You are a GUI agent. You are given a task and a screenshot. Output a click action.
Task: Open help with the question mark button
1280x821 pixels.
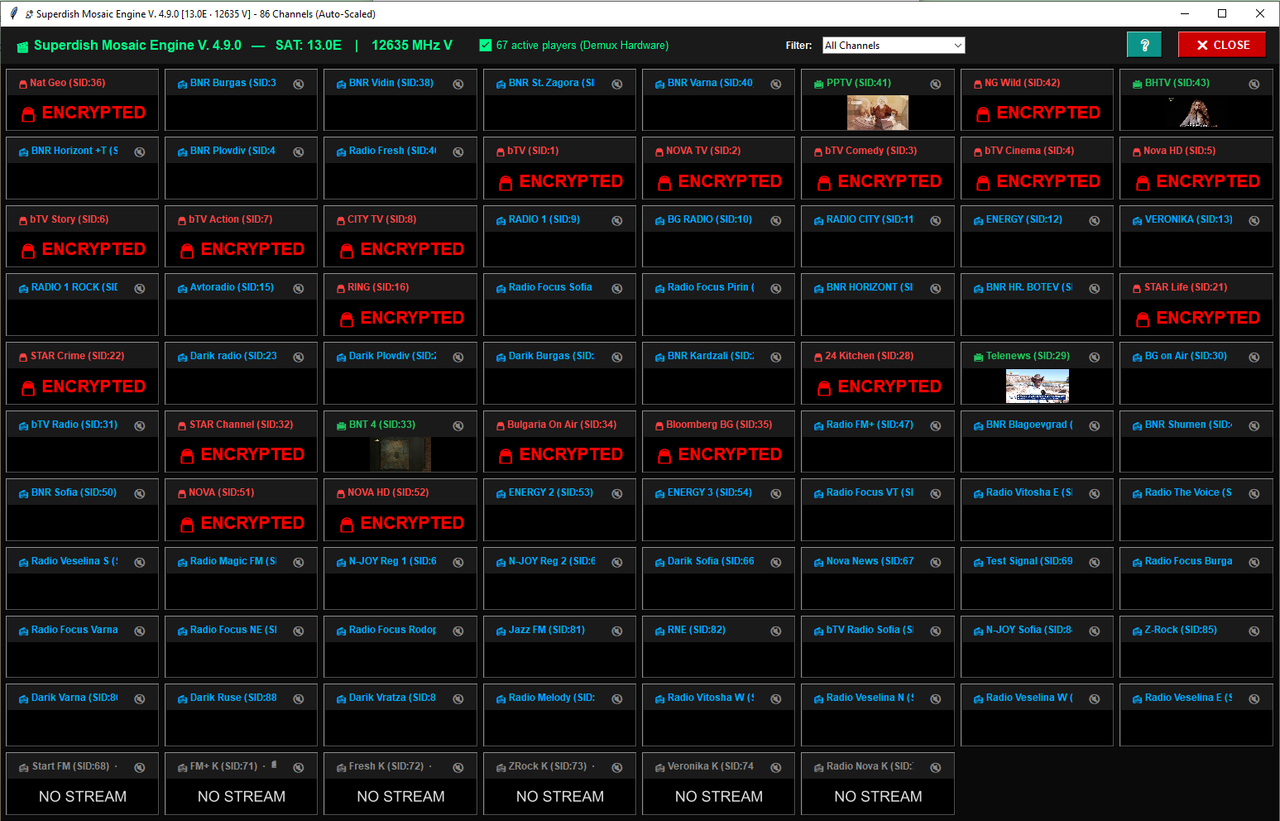[x=1144, y=45]
